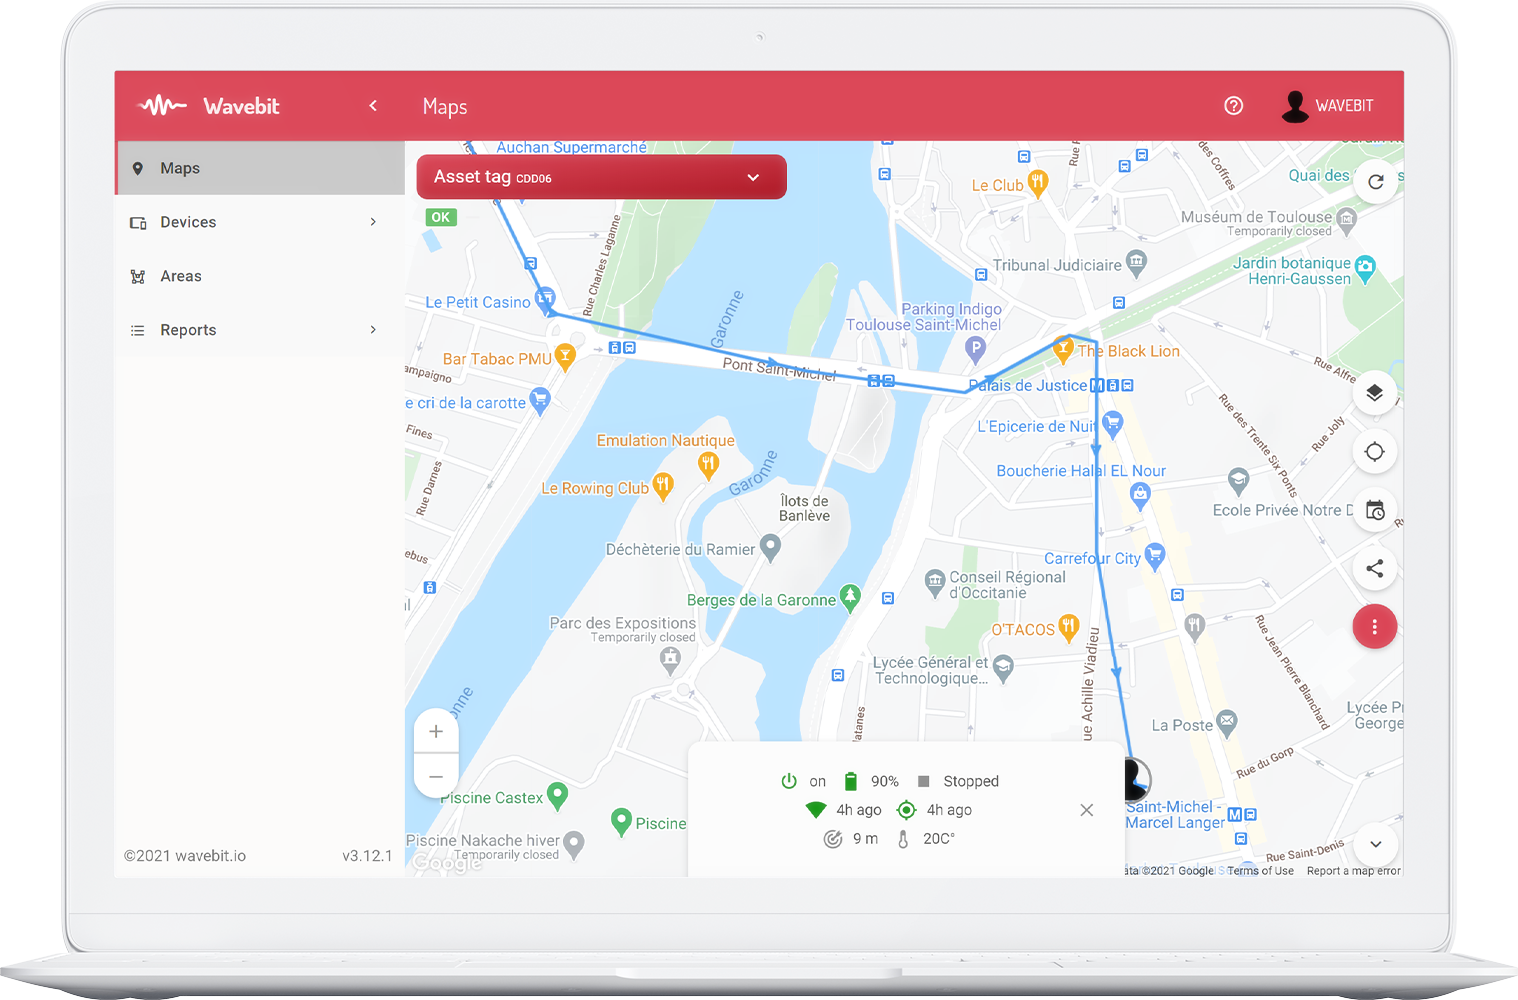This screenshot has width=1518, height=1000.
Task: Click the green OK status badge
Action: pos(441,217)
